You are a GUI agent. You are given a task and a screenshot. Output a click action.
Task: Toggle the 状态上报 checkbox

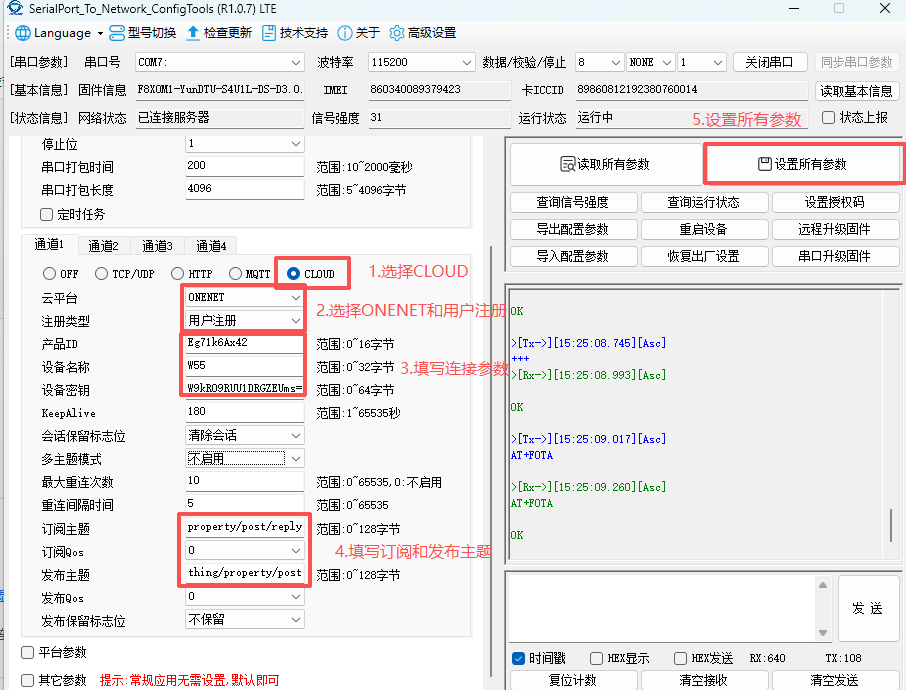pyautogui.click(x=828, y=117)
